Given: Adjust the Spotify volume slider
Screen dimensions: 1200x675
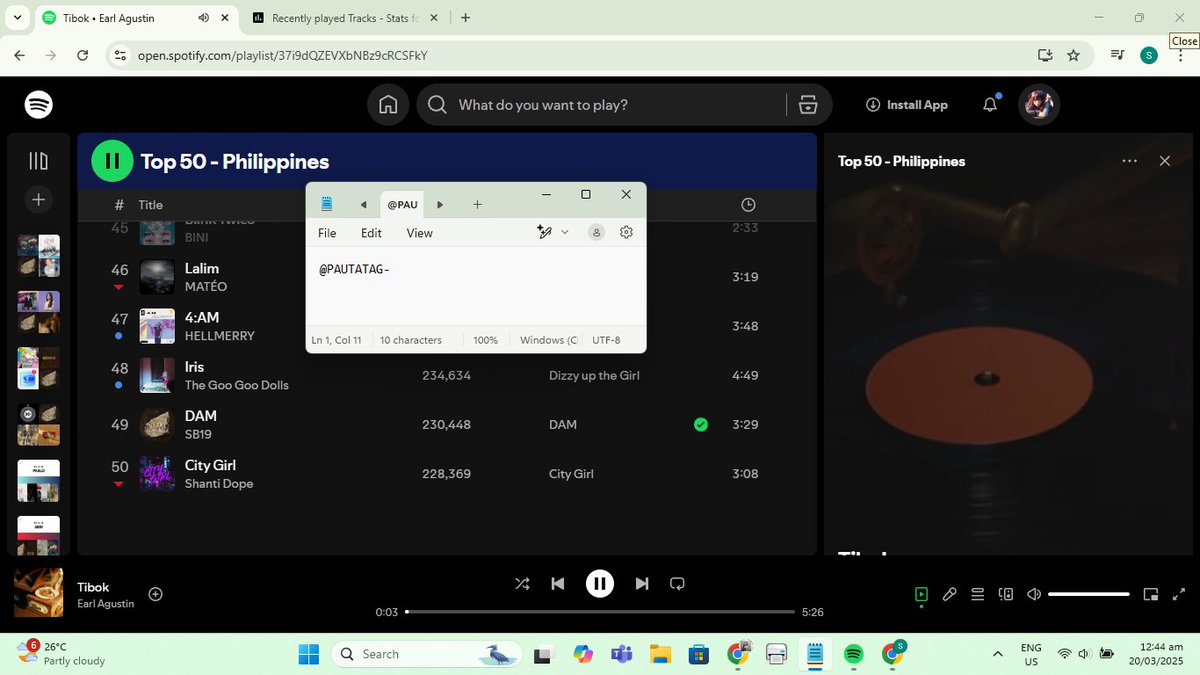Looking at the screenshot, I should pyautogui.click(x=1089, y=594).
